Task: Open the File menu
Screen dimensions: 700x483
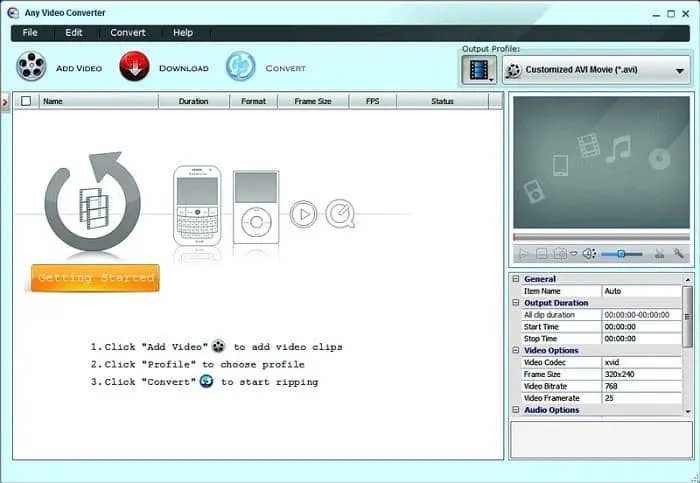Action: pos(30,33)
